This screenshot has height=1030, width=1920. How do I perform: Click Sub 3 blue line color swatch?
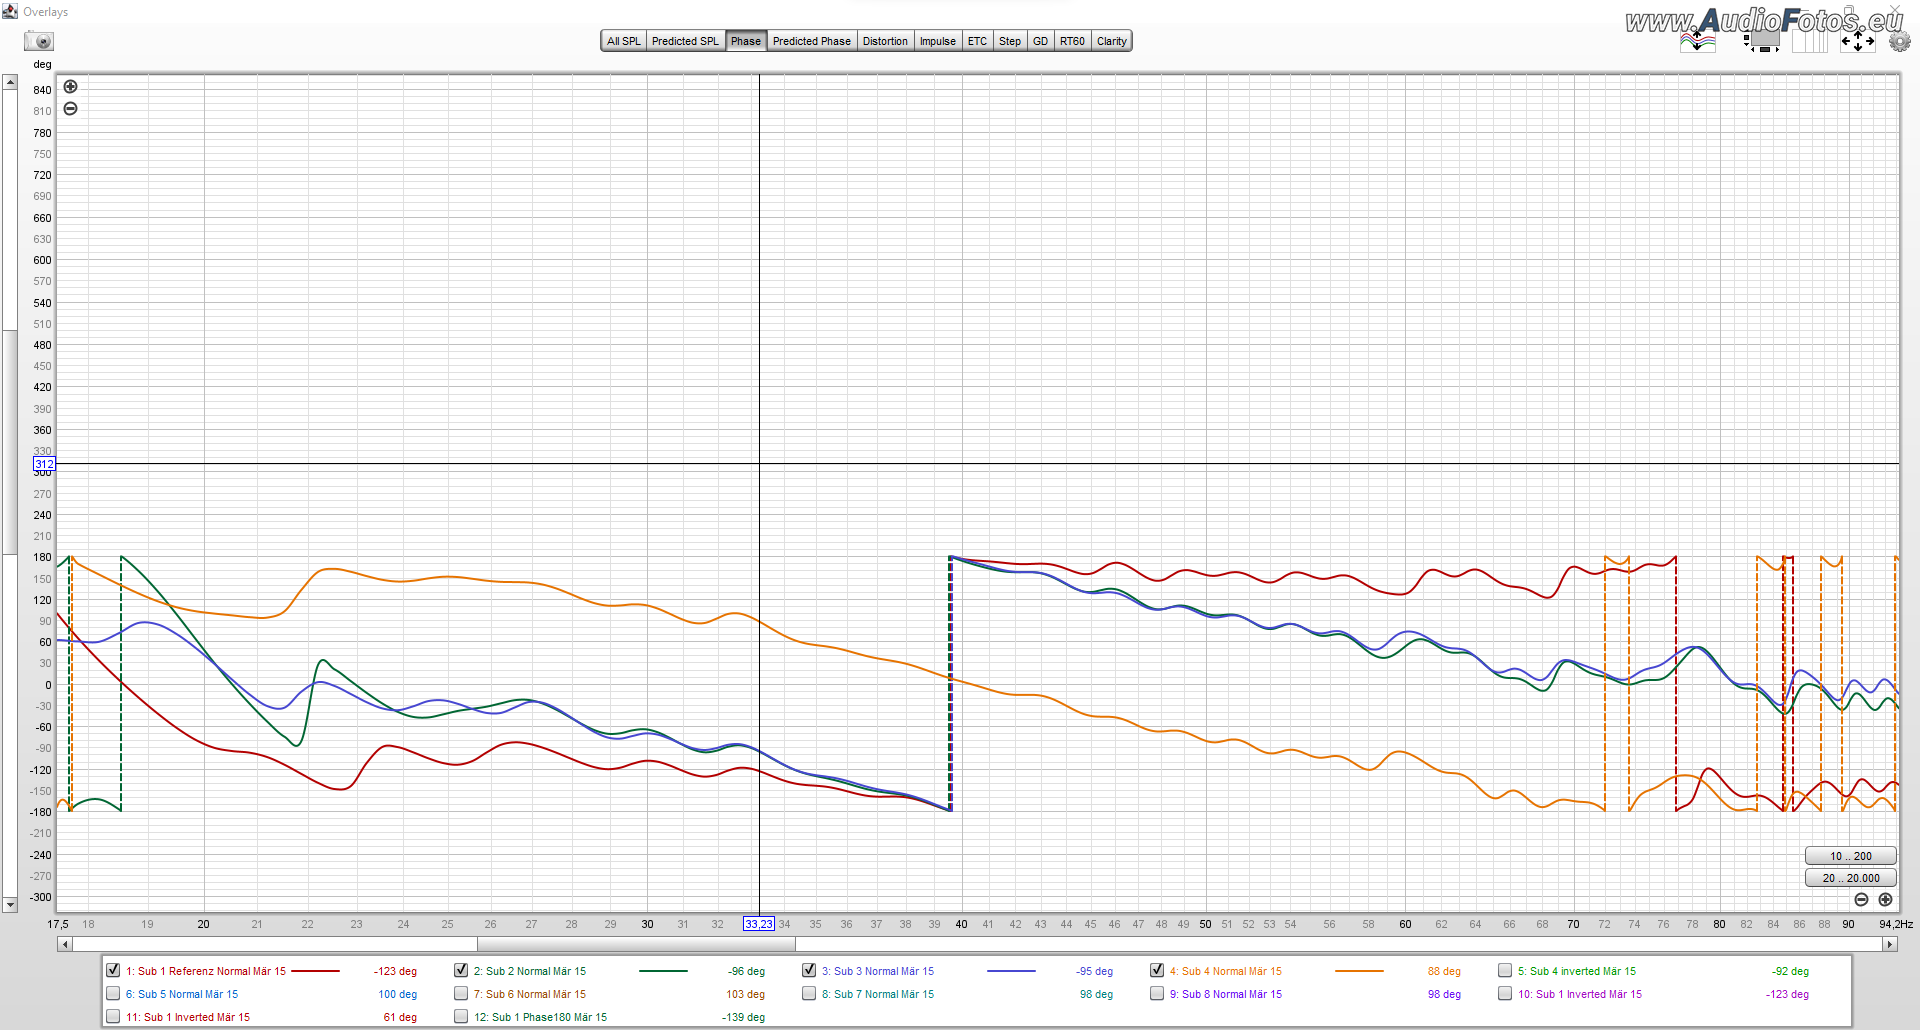1011,971
